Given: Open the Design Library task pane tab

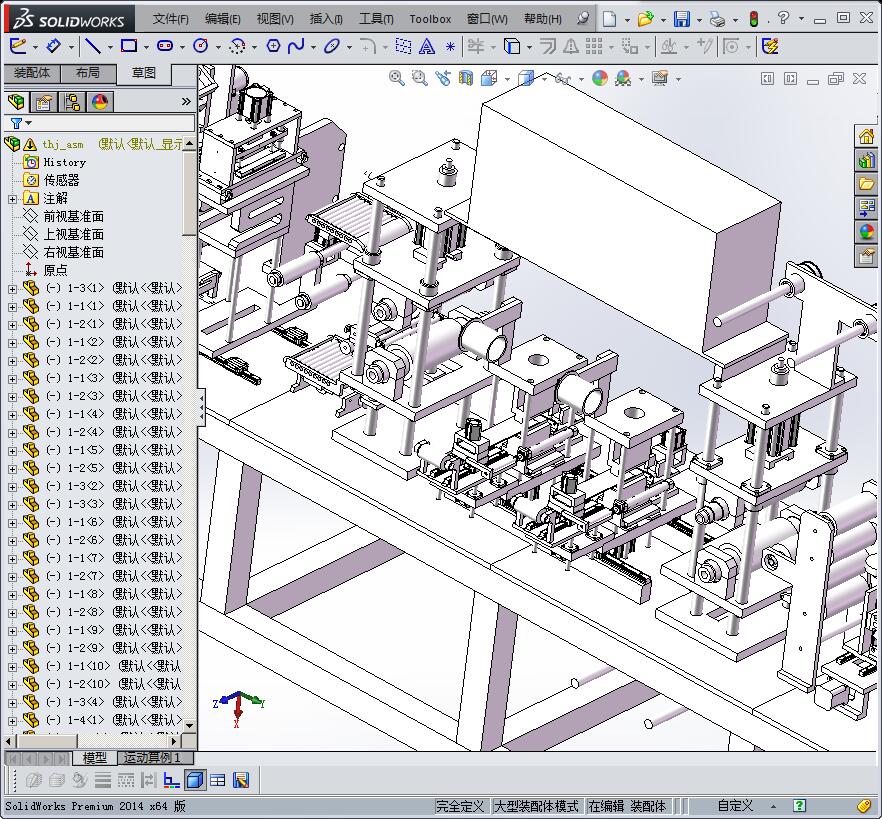Looking at the screenshot, I should tap(866, 160).
